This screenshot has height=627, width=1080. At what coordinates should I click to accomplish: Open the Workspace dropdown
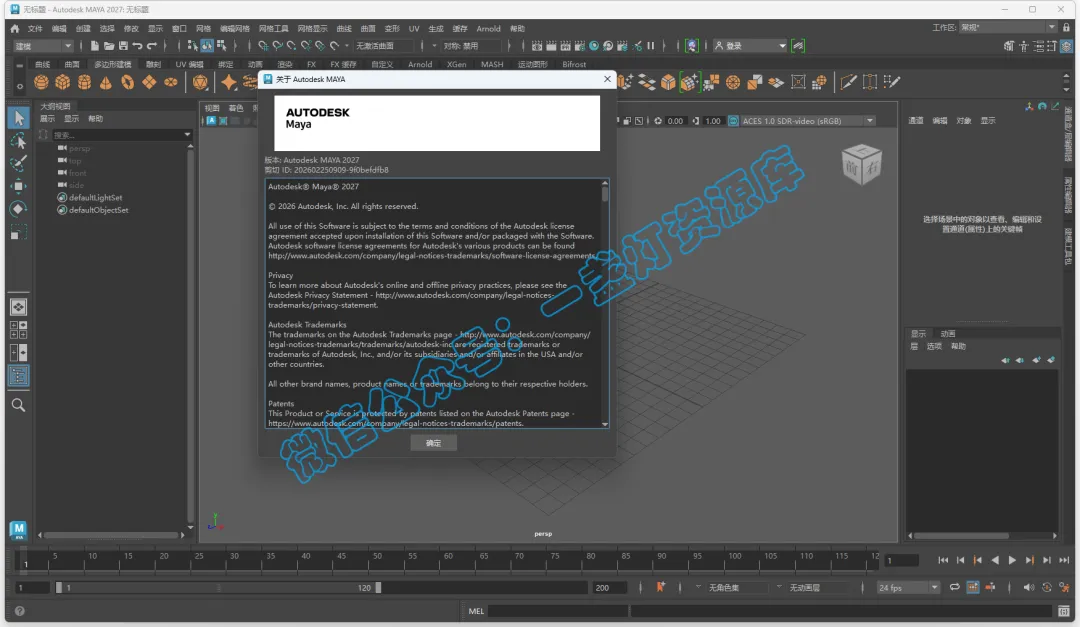pos(1008,28)
